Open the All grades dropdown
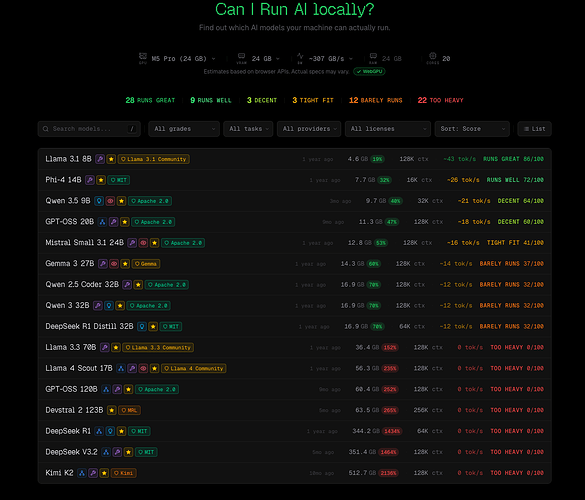This screenshot has height=500, width=585. [x=184, y=129]
